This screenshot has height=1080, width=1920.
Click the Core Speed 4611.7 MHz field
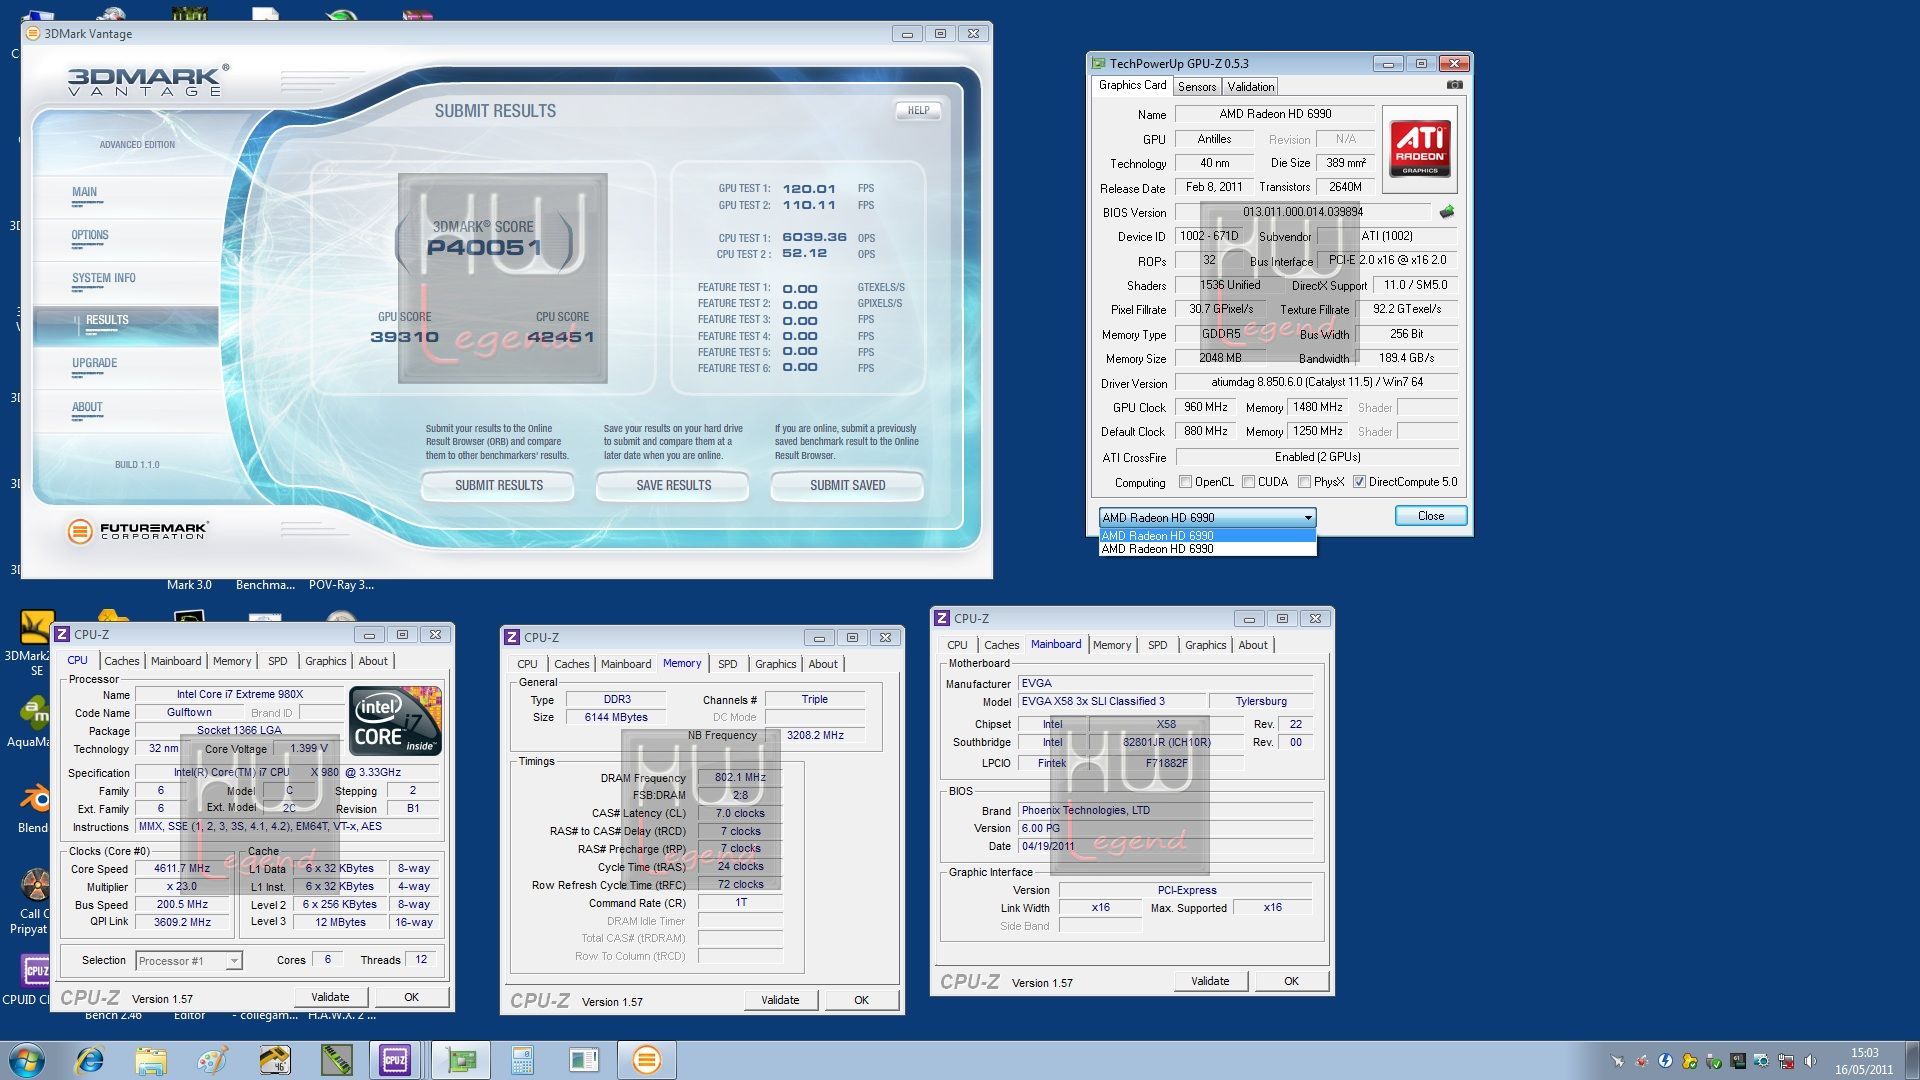(x=182, y=869)
